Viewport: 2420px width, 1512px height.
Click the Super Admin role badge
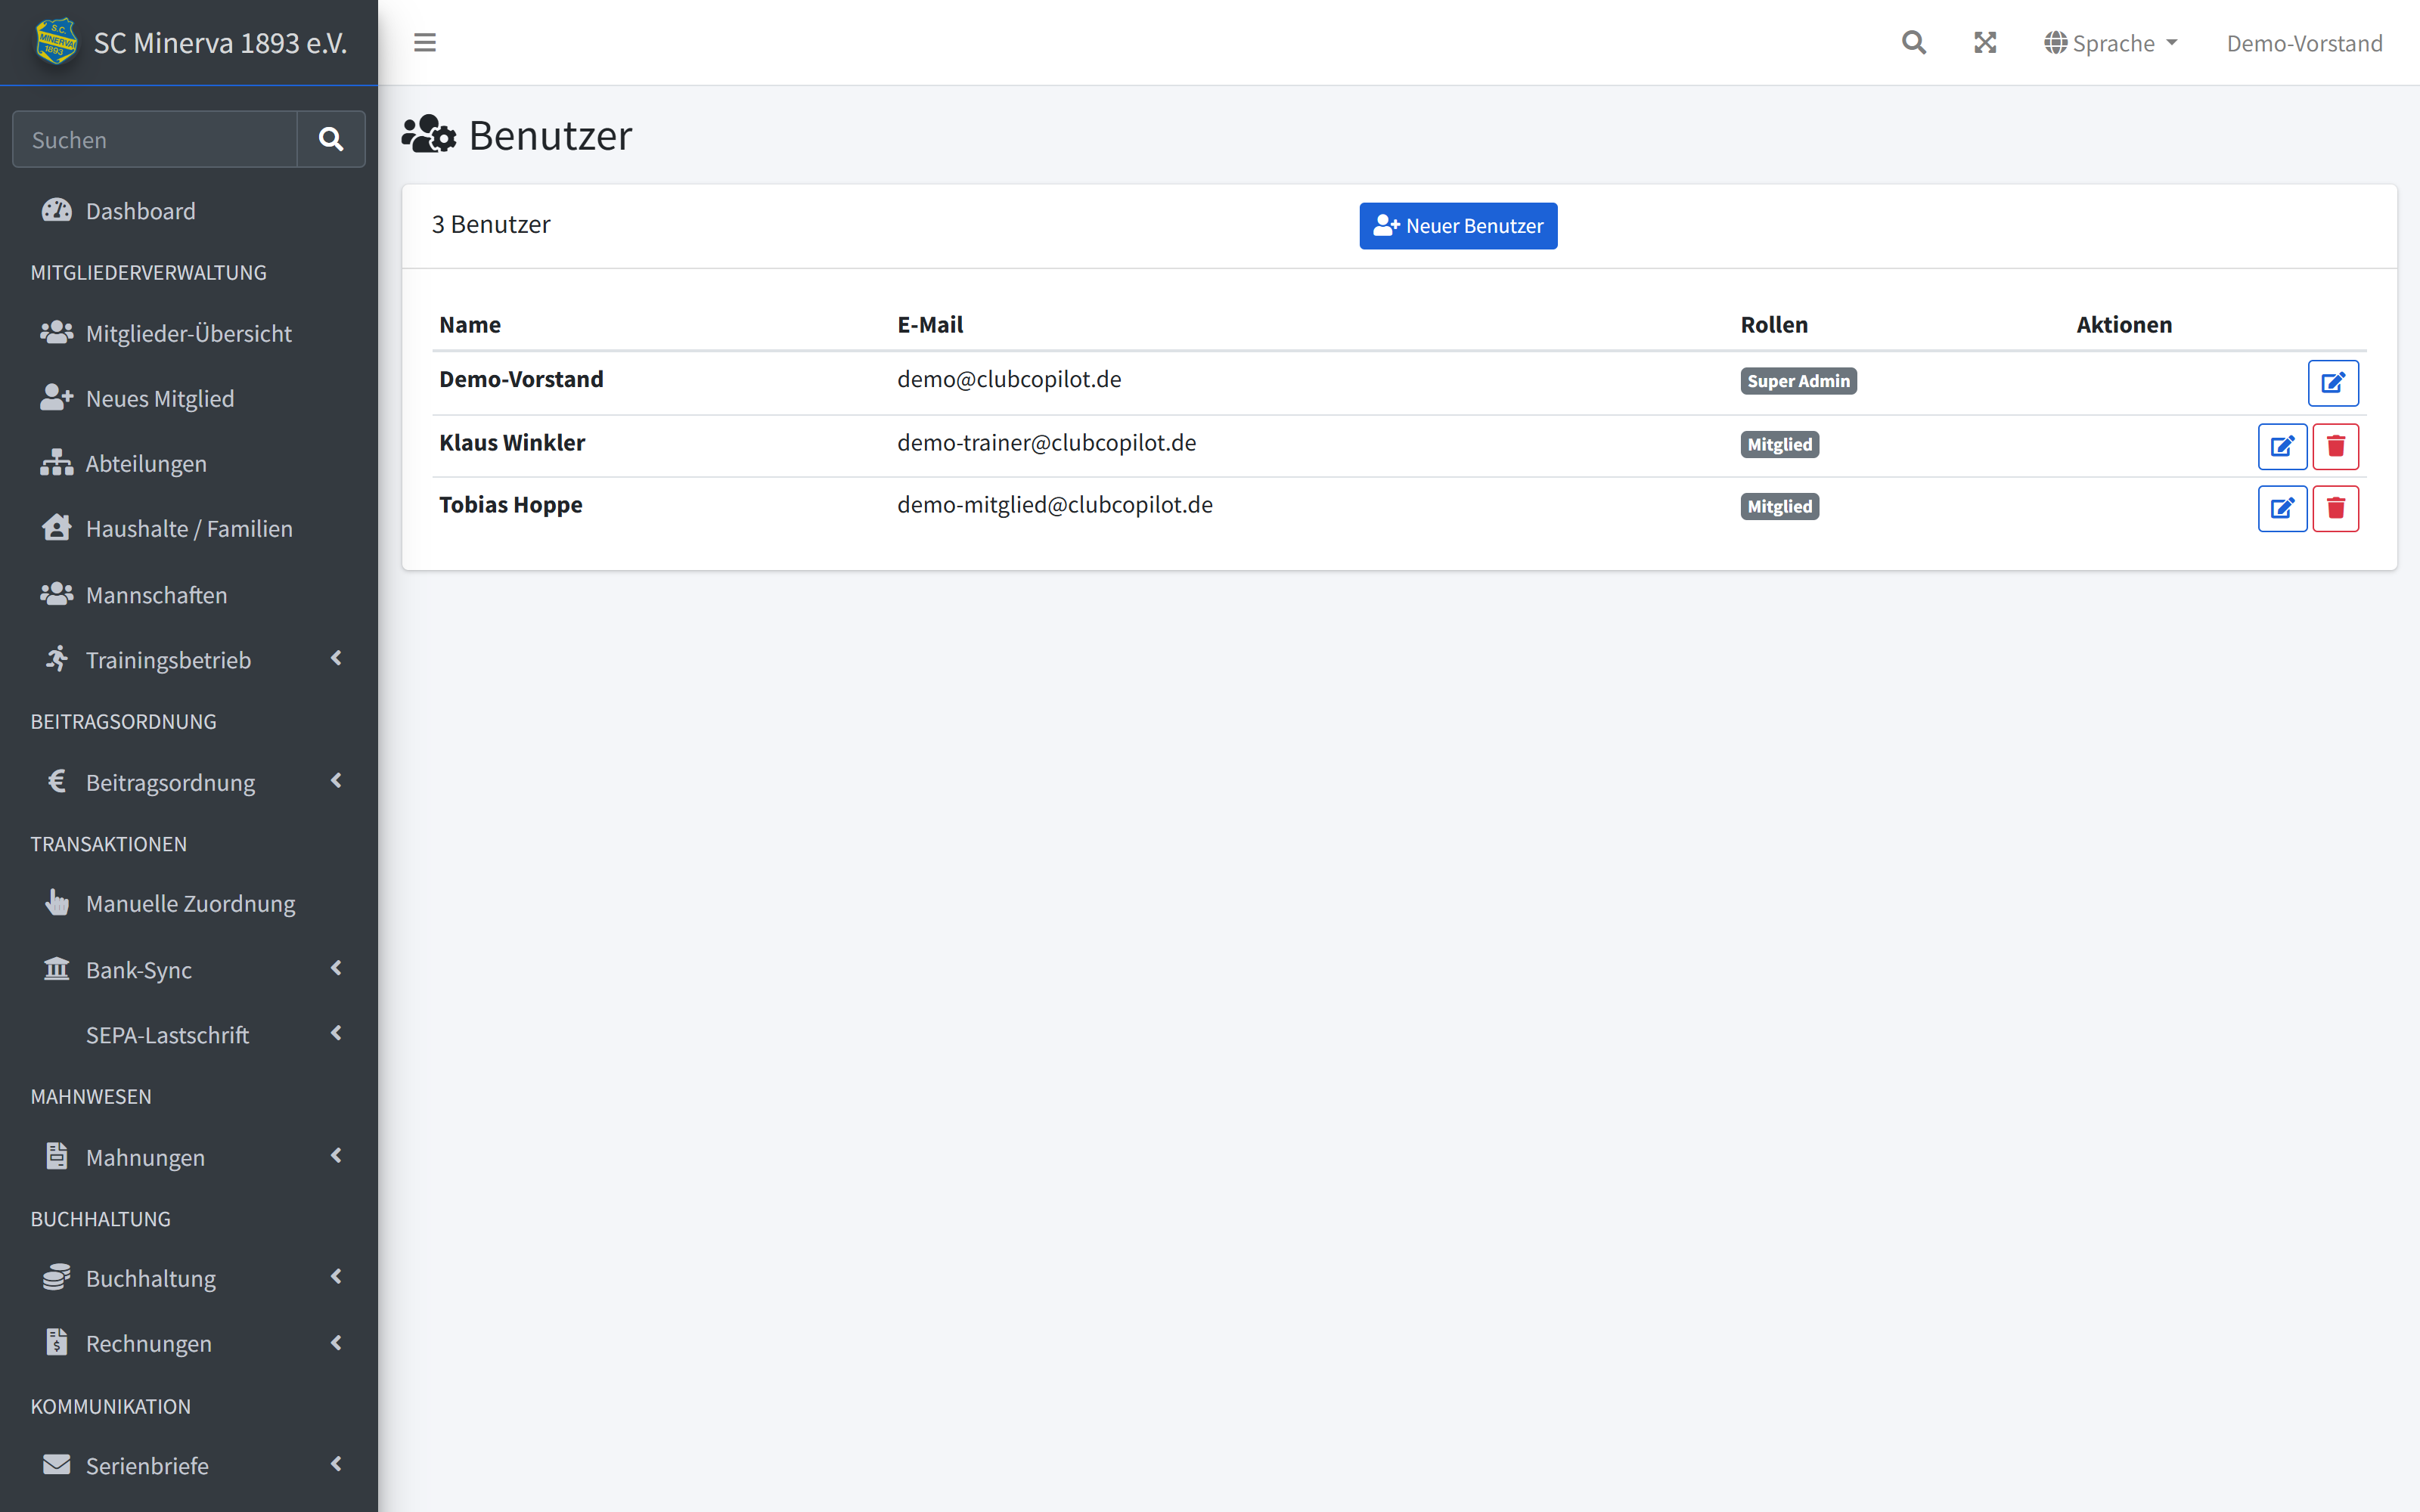click(1798, 381)
